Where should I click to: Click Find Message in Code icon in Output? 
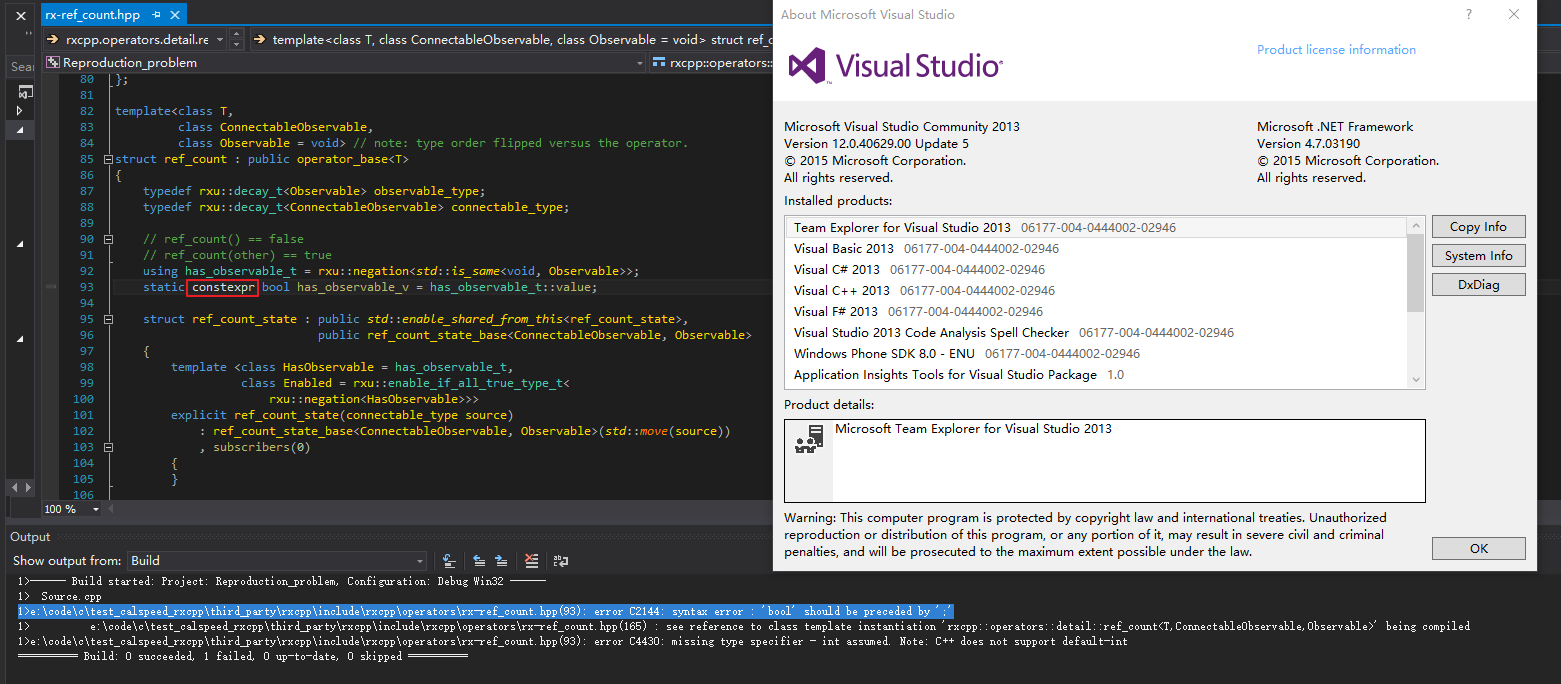click(x=450, y=561)
